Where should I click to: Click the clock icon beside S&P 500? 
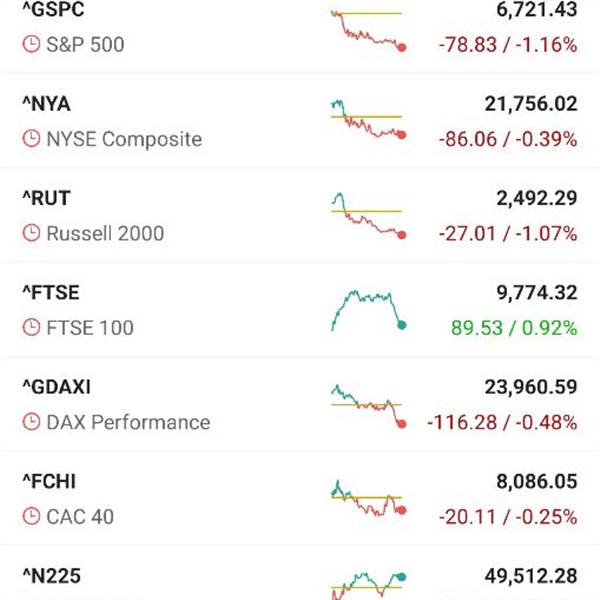point(32,45)
